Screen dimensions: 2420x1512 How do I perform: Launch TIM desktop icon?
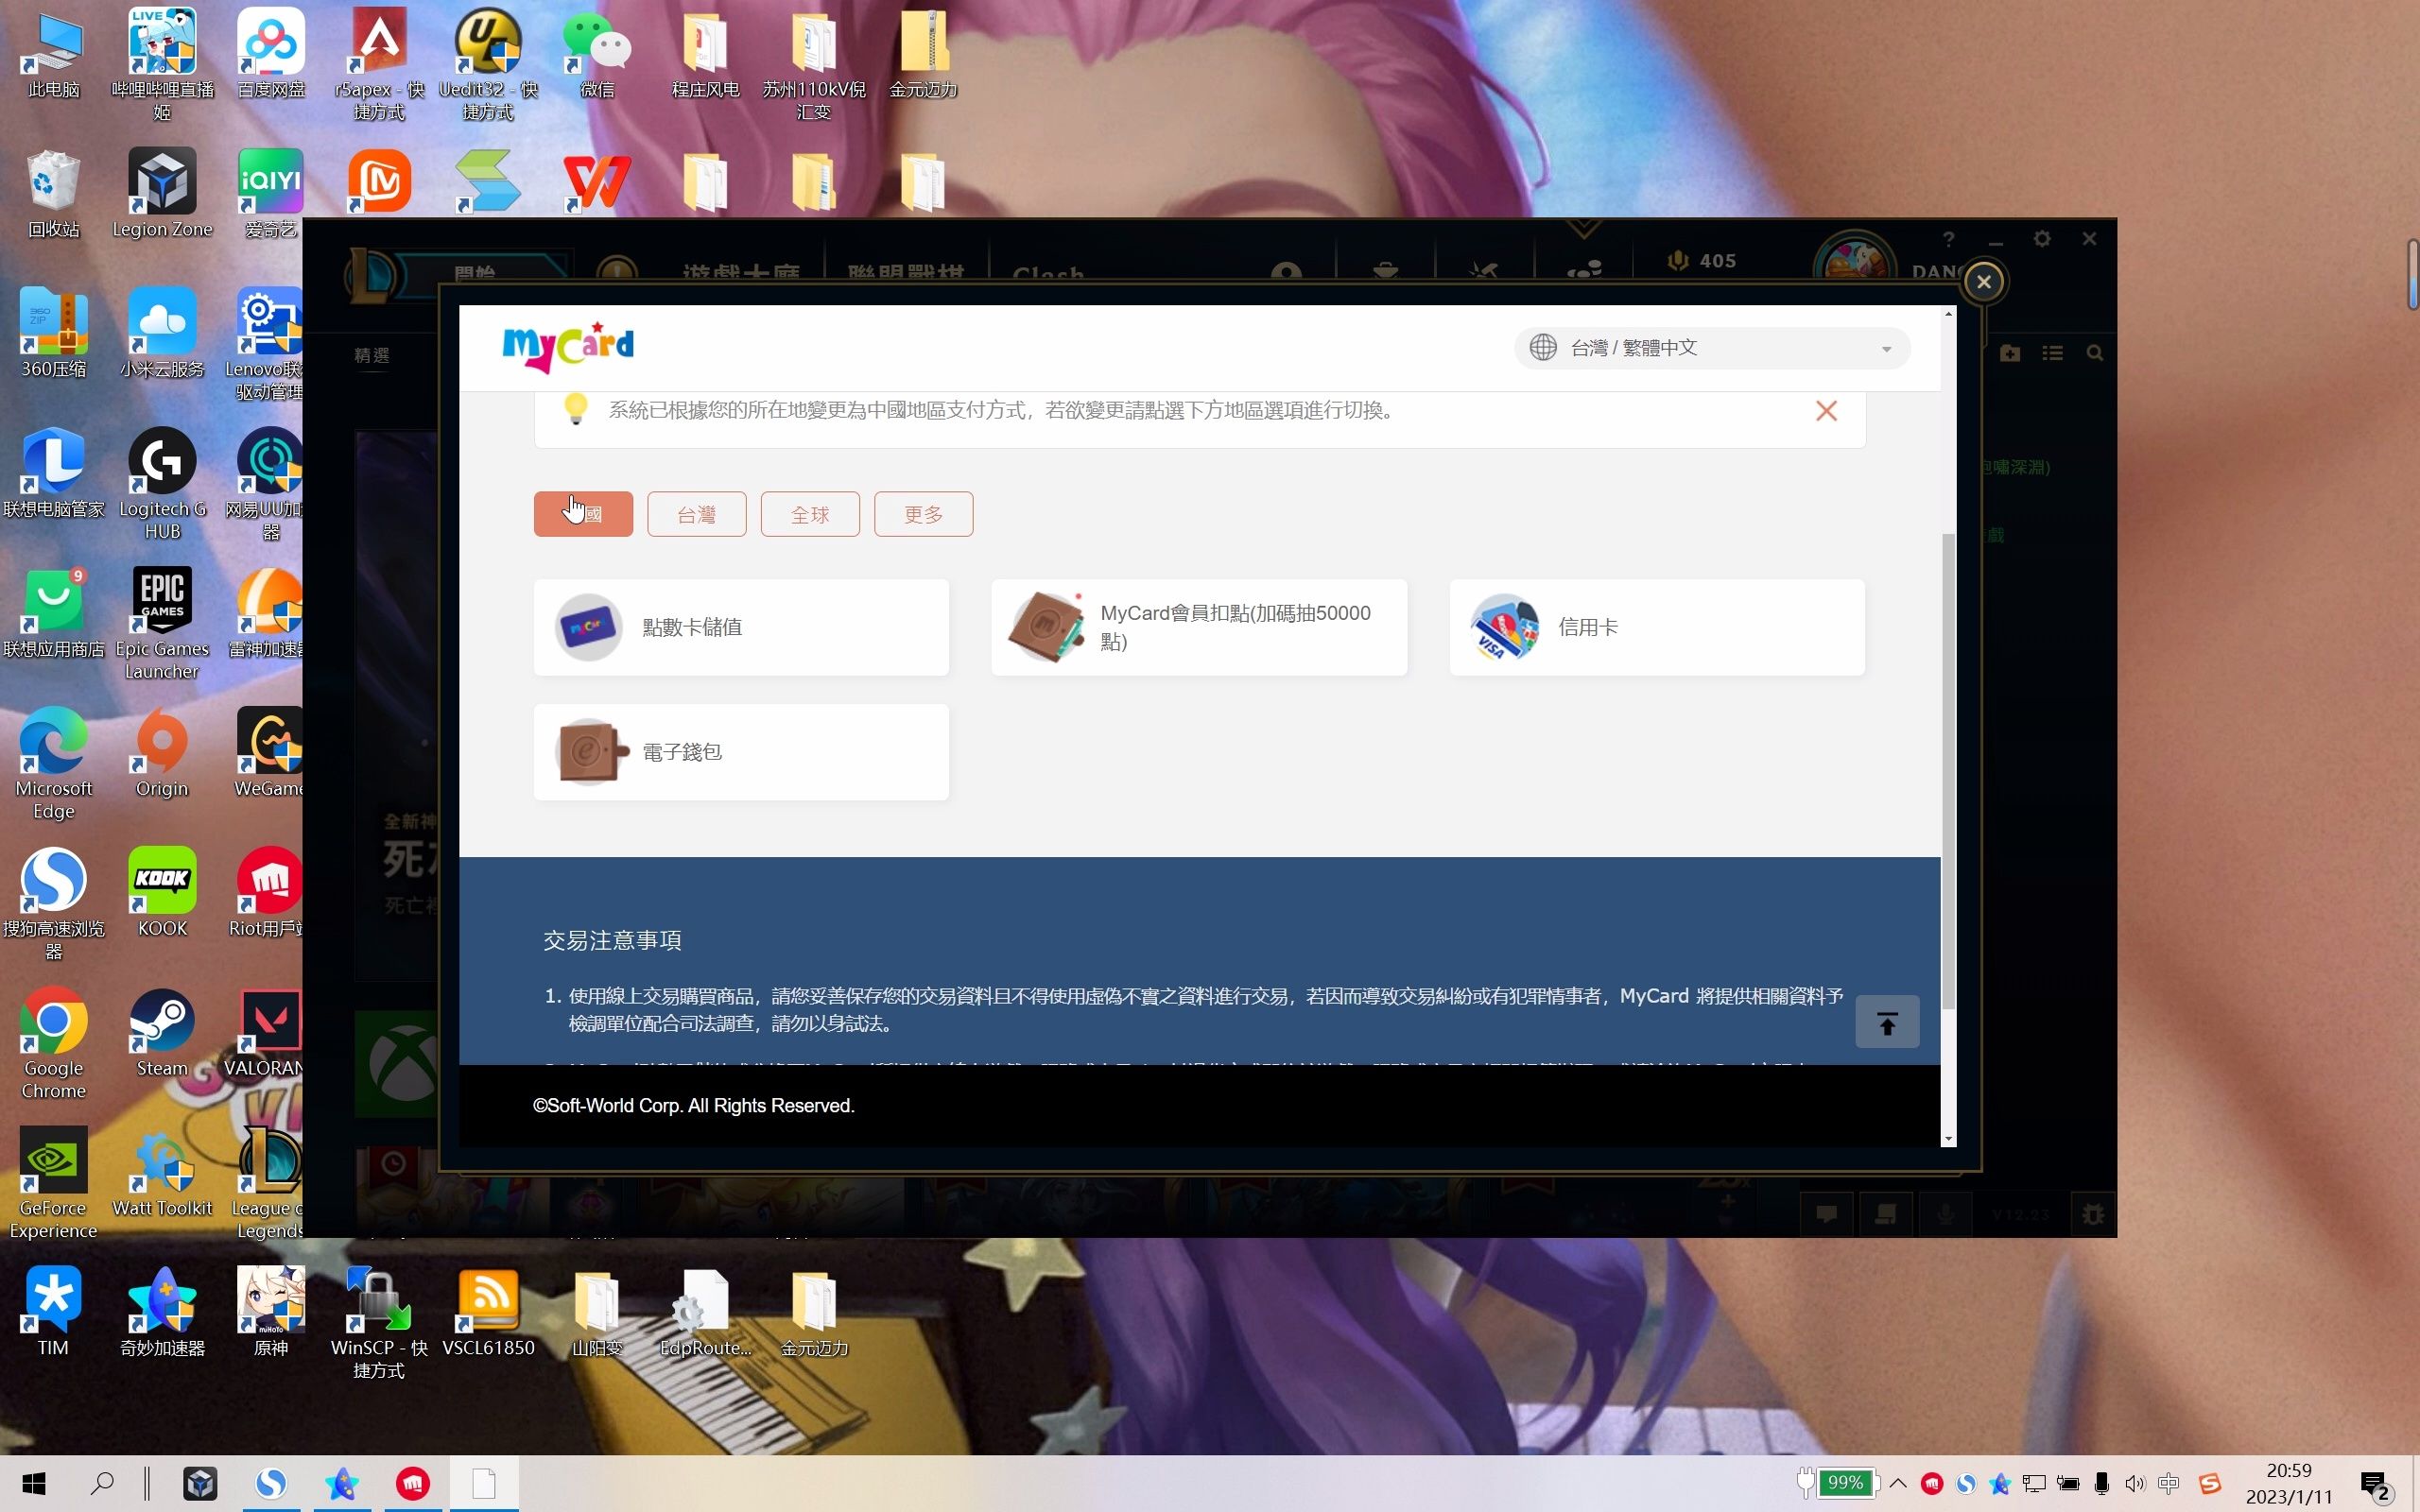click(54, 1313)
